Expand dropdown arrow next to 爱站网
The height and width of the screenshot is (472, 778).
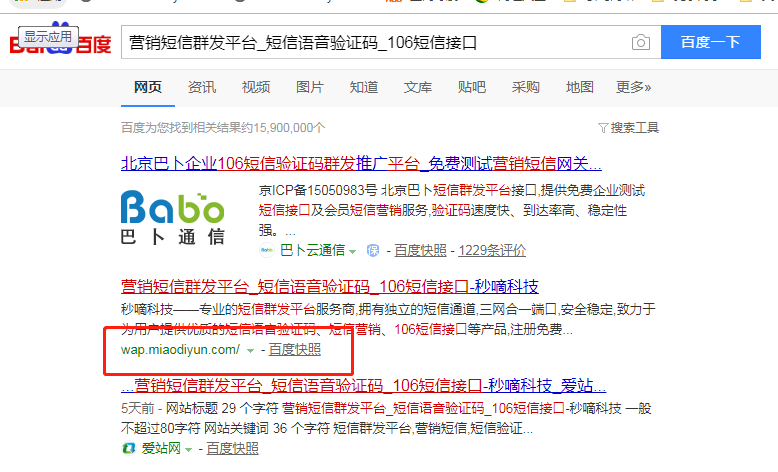click(188, 450)
